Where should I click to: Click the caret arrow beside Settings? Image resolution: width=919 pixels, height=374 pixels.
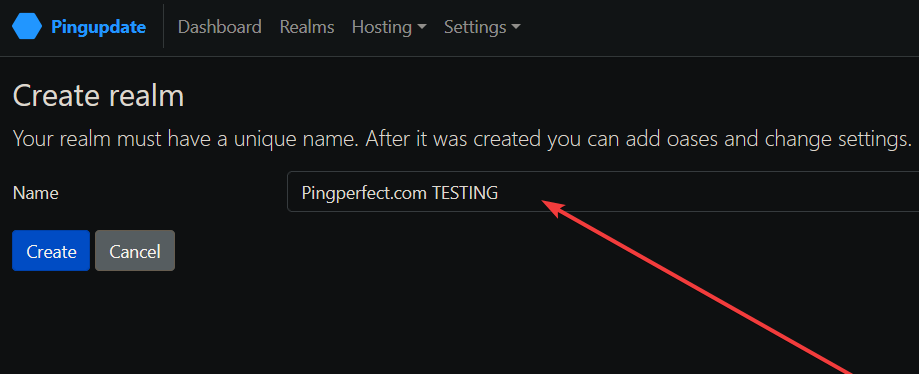pos(516,28)
